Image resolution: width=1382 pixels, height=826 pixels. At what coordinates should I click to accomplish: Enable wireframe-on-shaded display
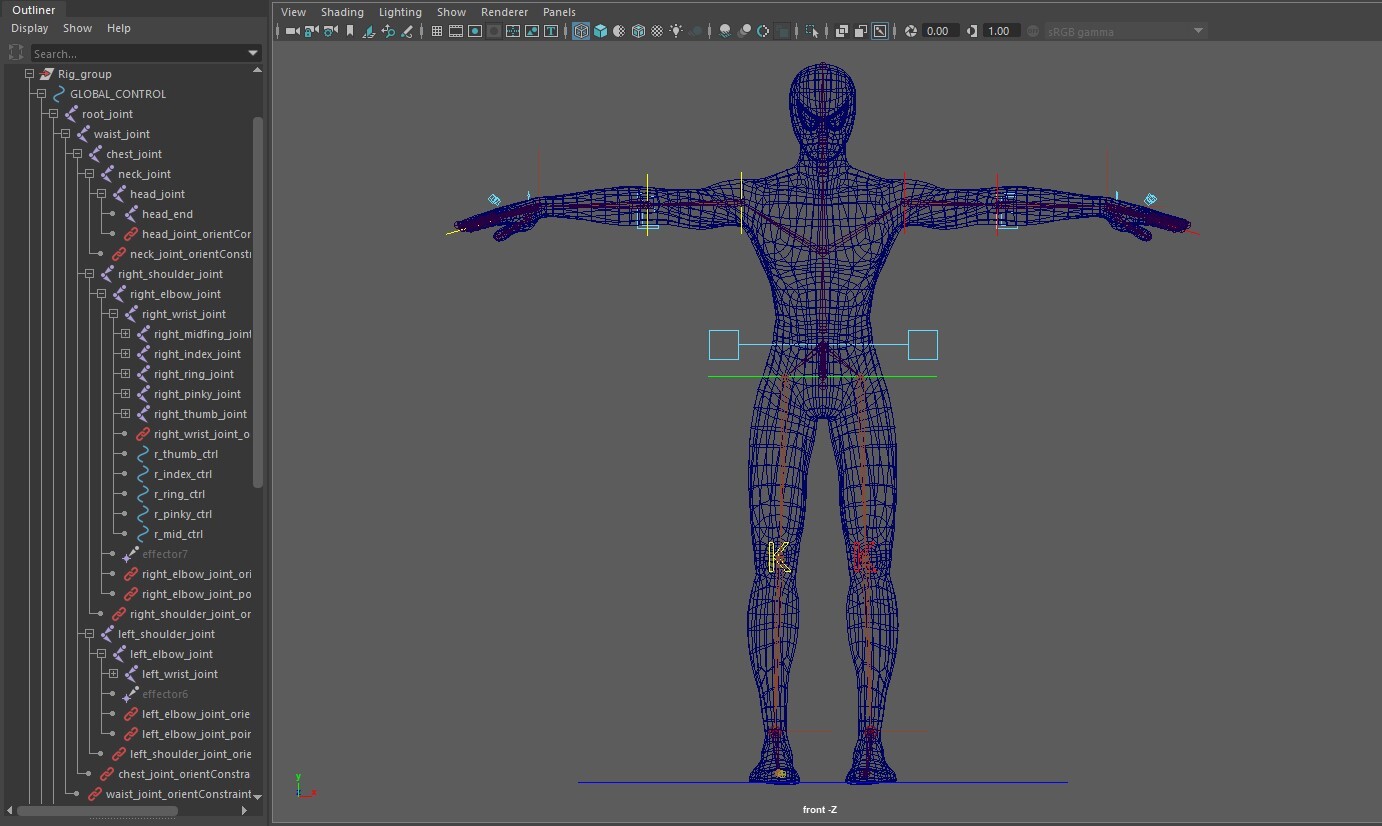638,31
